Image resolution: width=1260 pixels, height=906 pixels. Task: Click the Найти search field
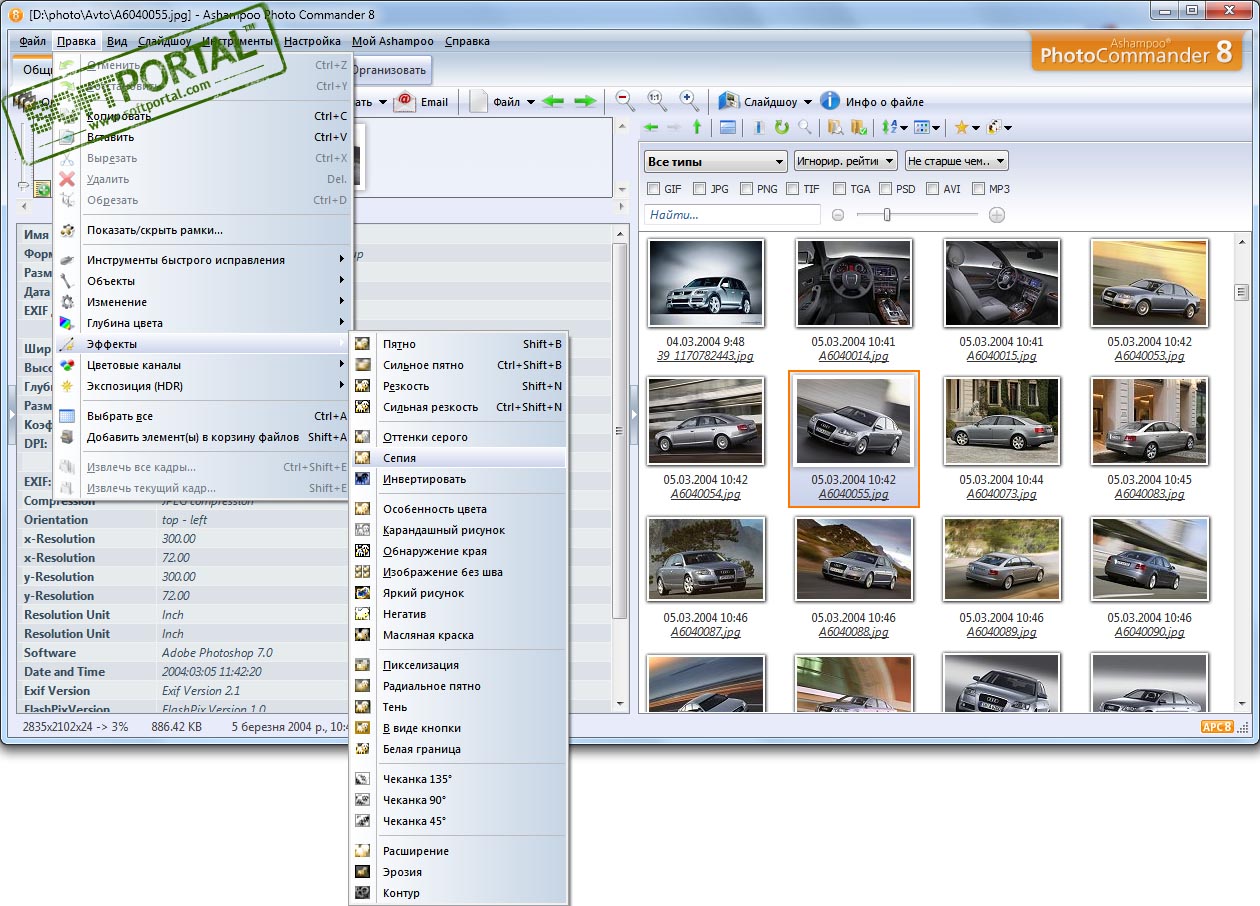coord(733,215)
